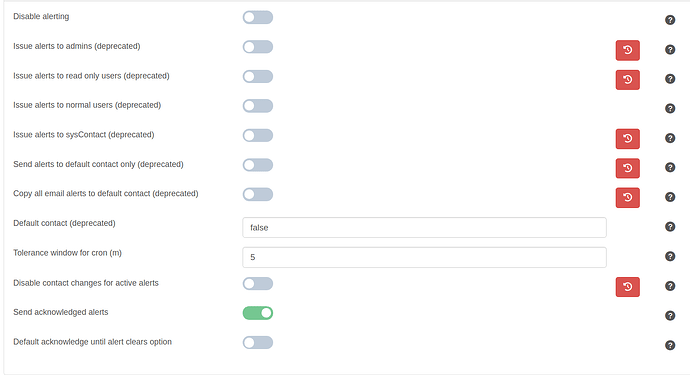
Task: Focus the Default contact input field
Action: (424, 228)
